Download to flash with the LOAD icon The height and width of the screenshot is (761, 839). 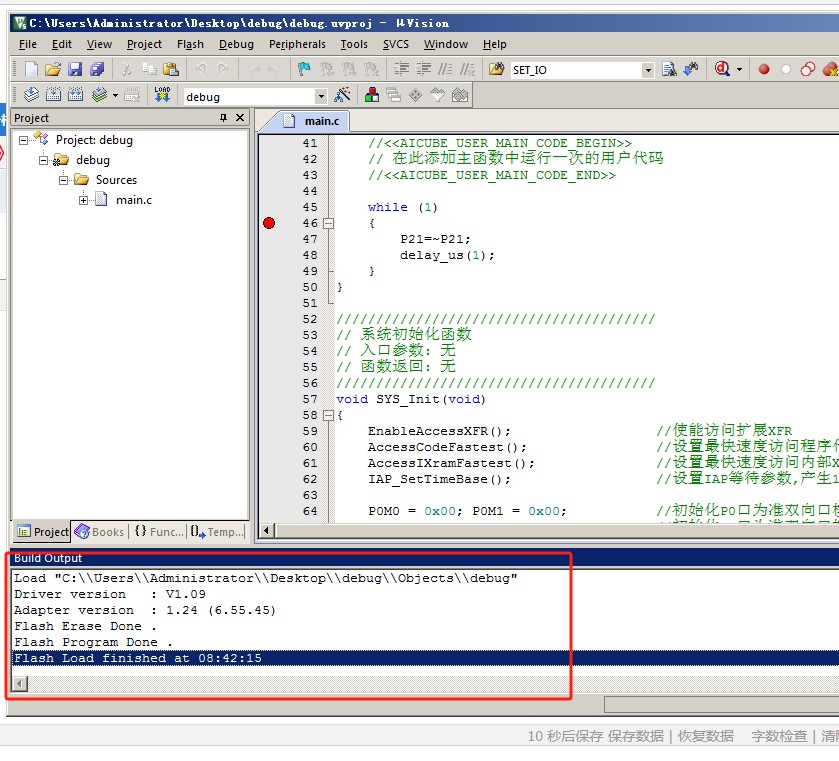click(162, 95)
